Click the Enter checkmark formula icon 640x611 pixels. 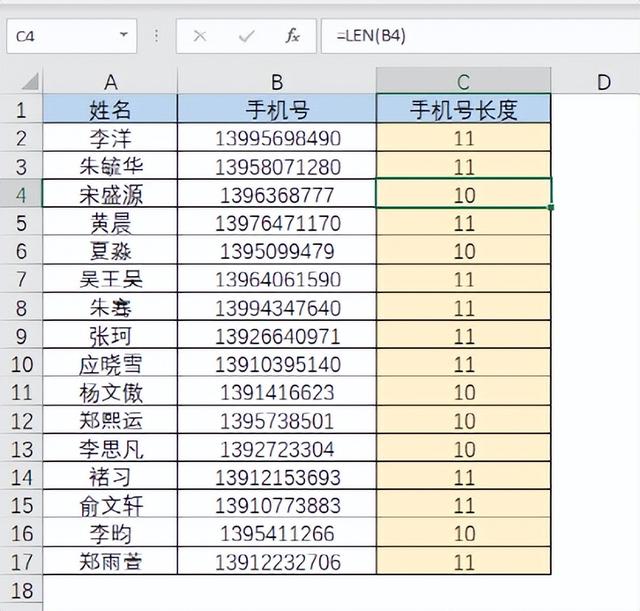coord(247,36)
